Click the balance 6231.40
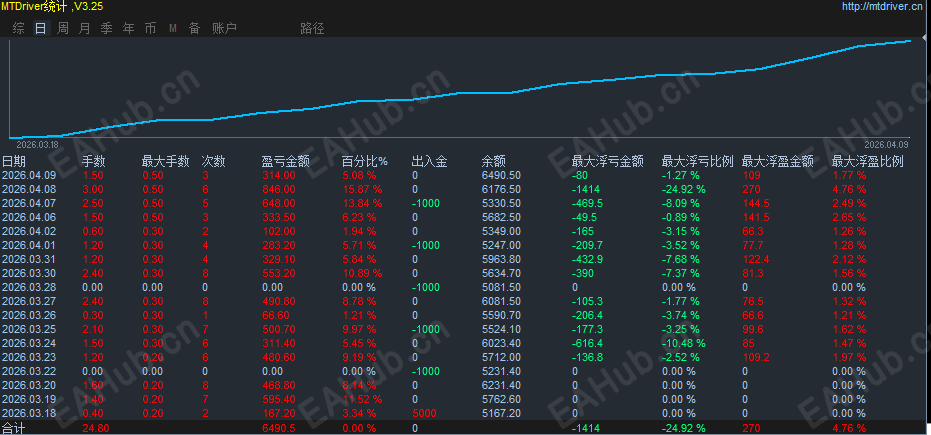The width and height of the screenshot is (931, 435). (501, 385)
